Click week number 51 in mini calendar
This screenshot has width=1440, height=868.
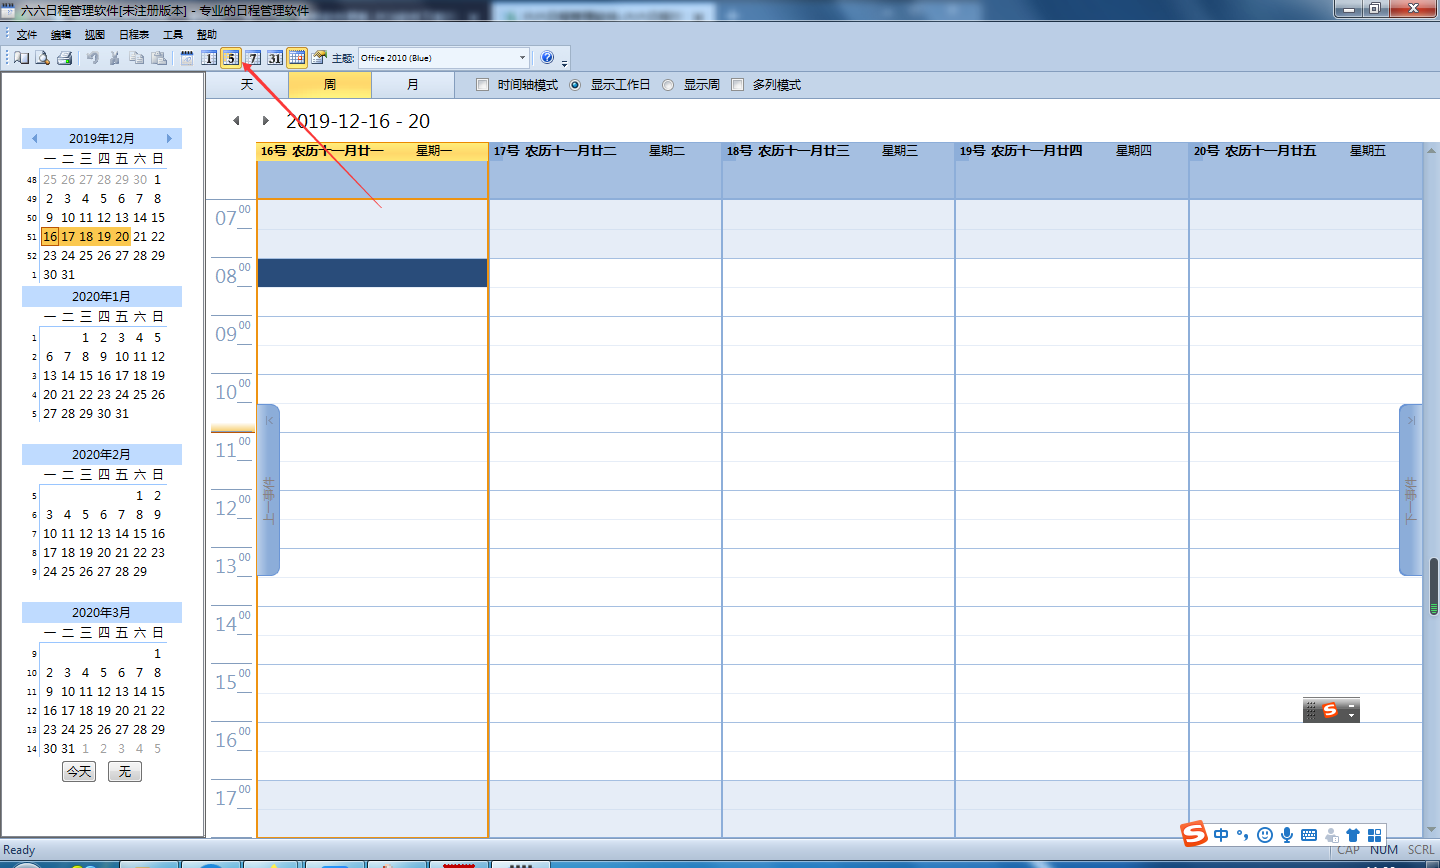point(32,237)
